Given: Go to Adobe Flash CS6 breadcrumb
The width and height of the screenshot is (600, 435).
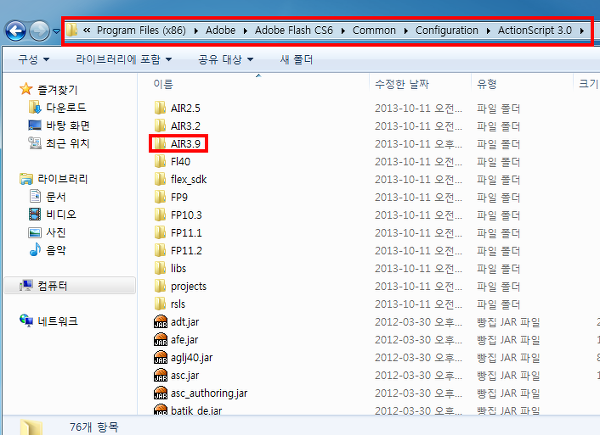Looking at the screenshot, I should coord(294,30).
